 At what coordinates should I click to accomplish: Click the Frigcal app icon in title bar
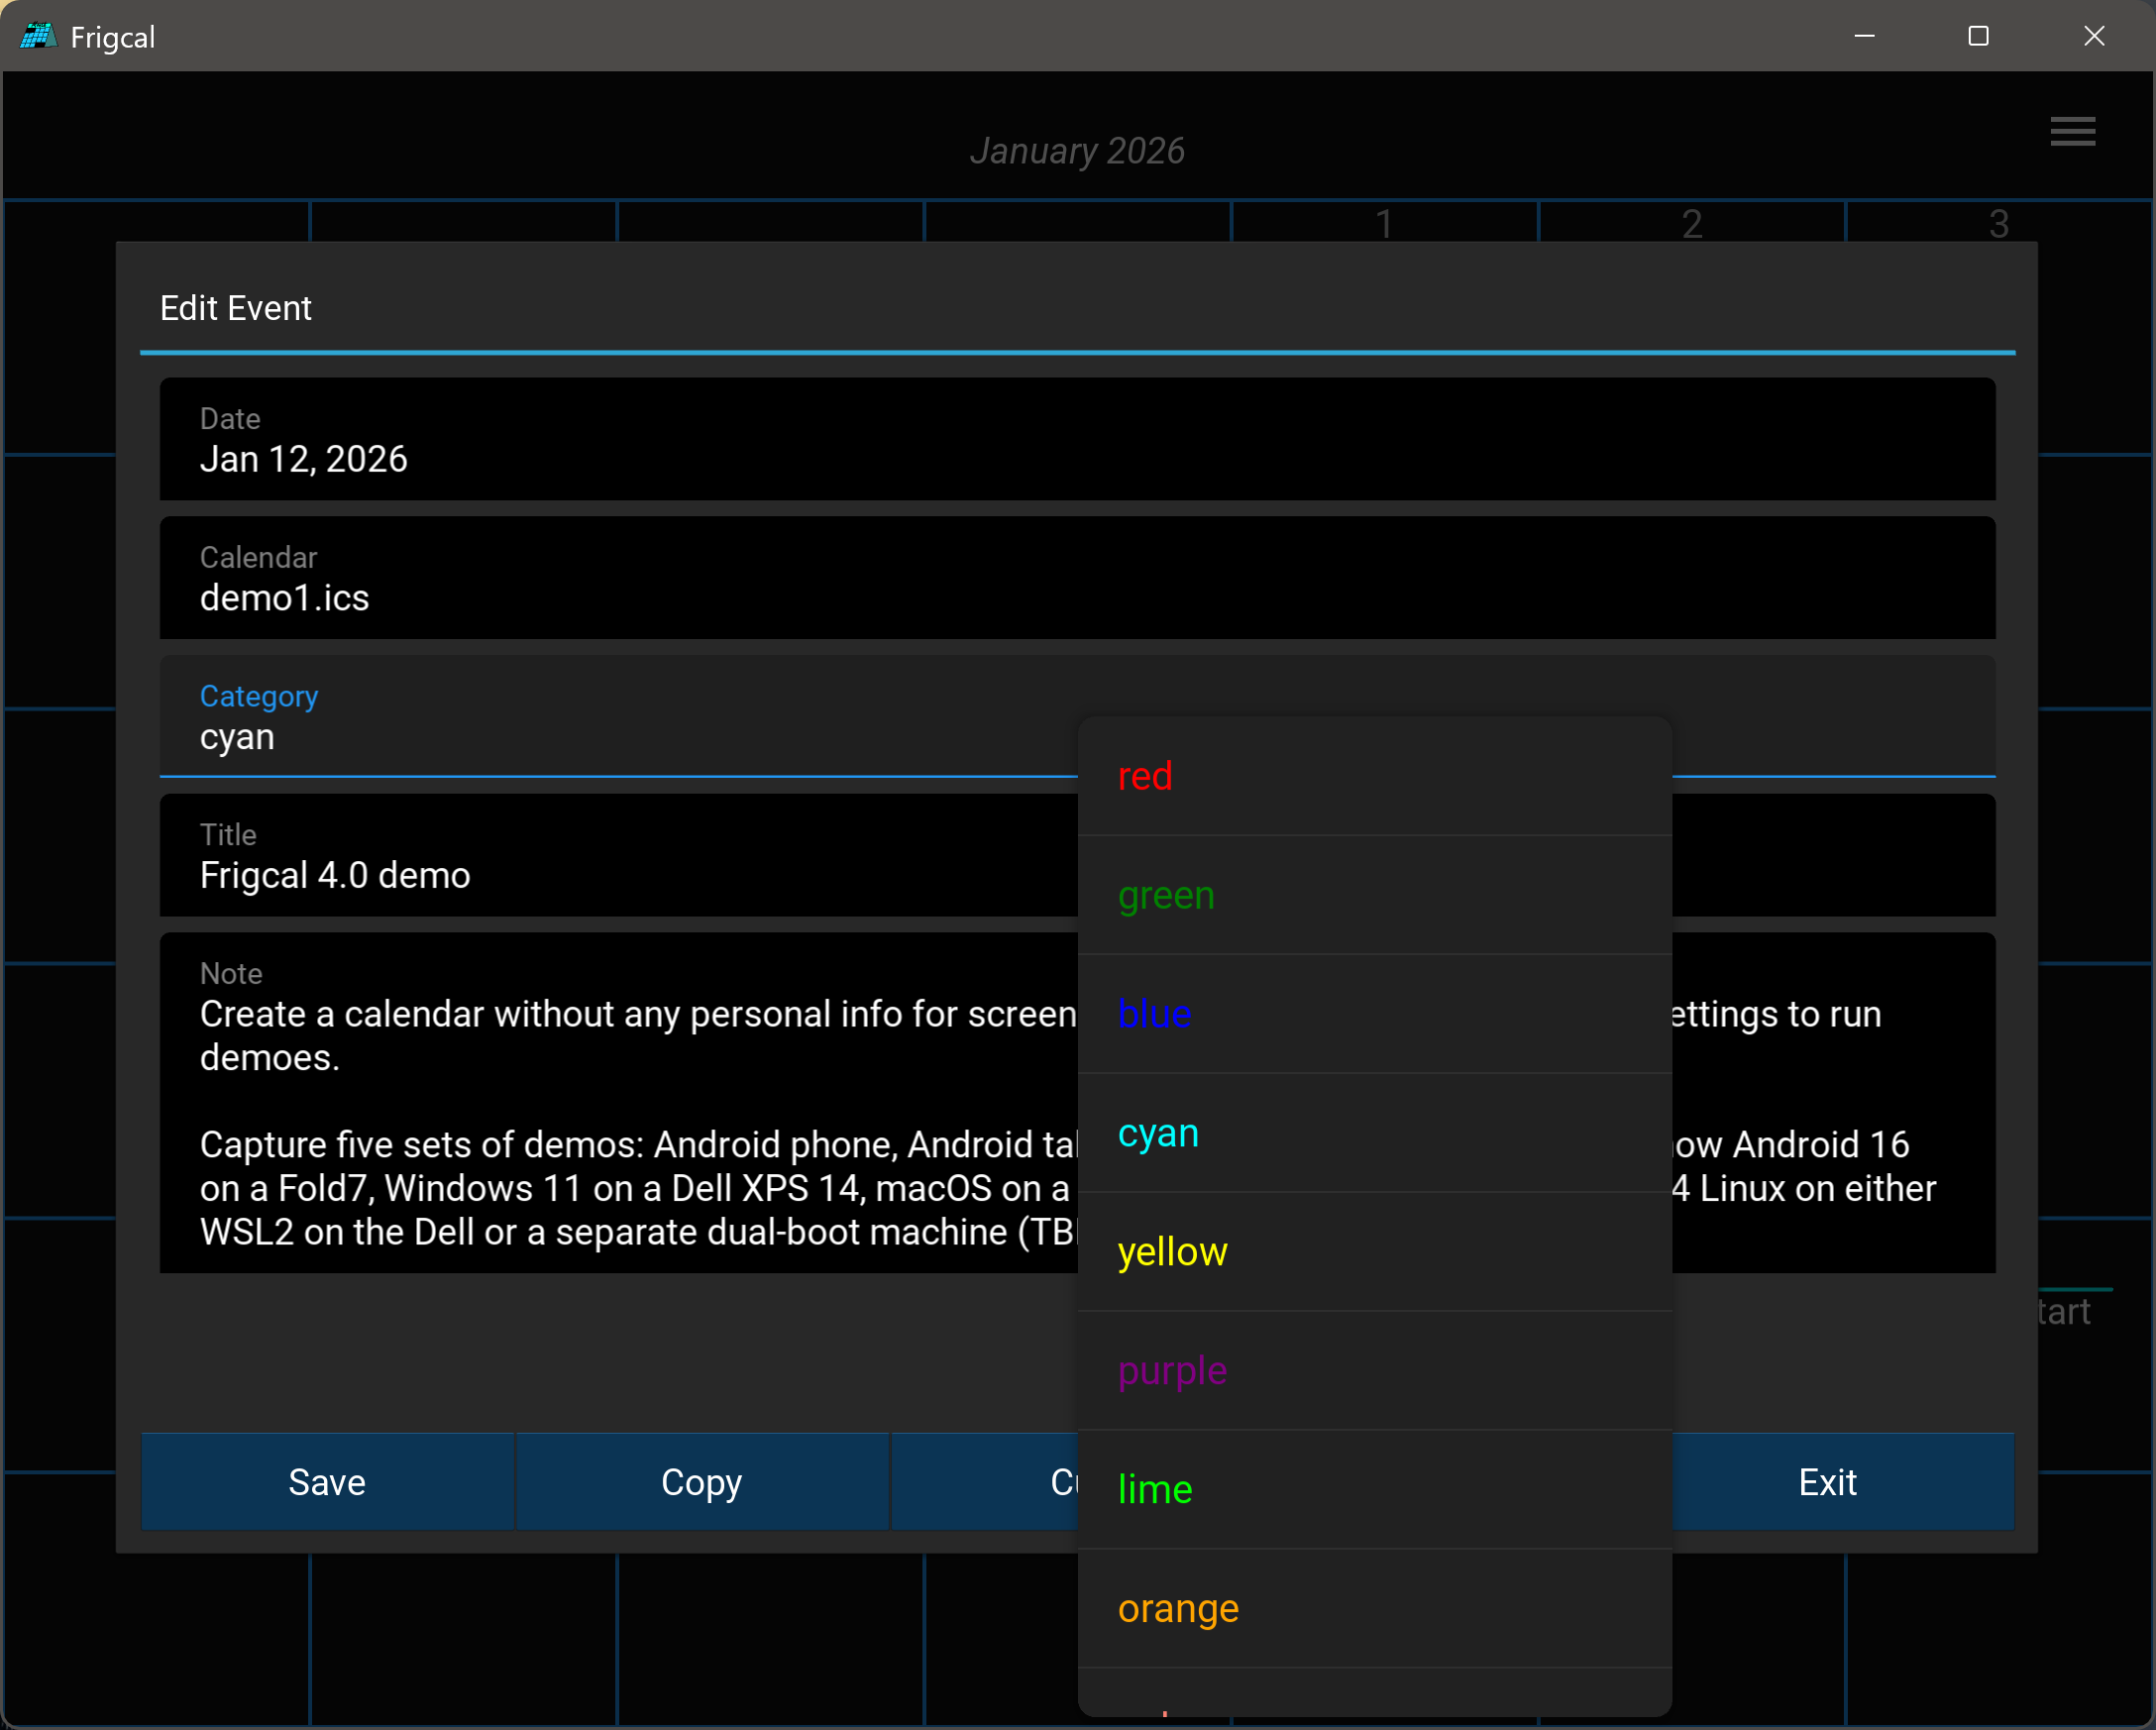click(38, 36)
